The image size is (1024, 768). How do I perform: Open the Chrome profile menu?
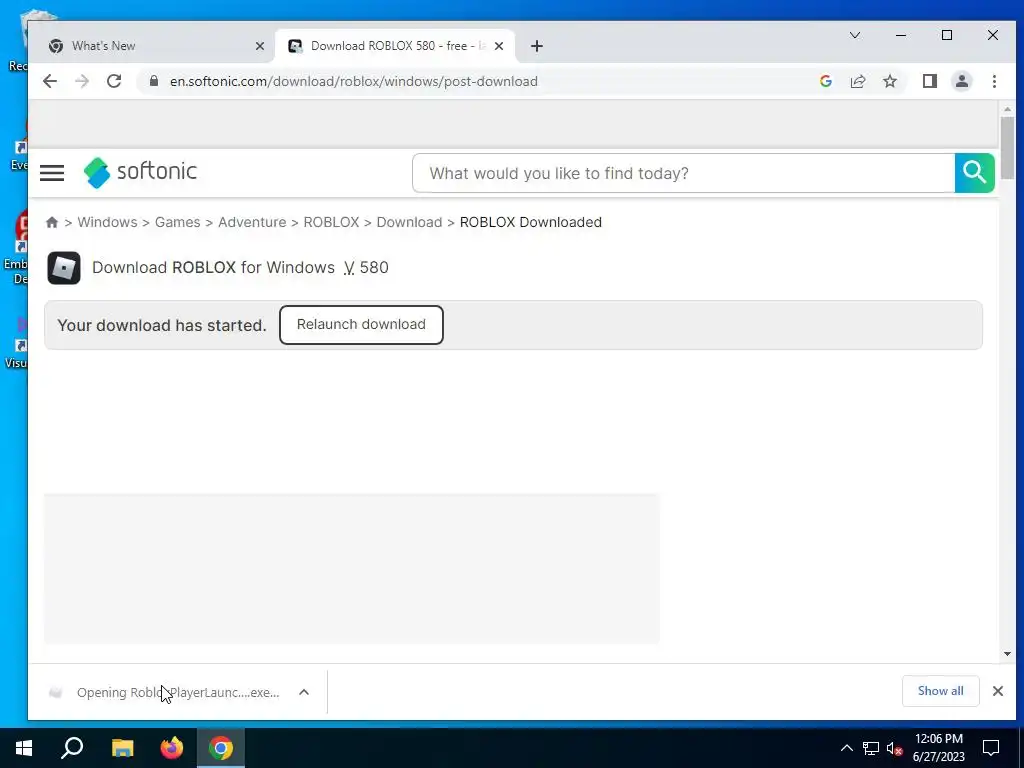click(961, 81)
